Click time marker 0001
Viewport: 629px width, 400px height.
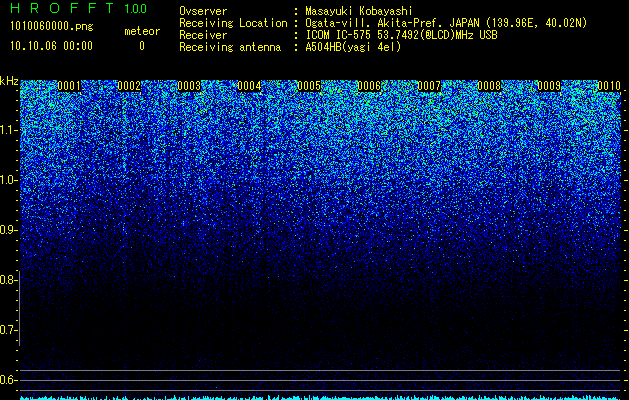[x=69, y=86]
